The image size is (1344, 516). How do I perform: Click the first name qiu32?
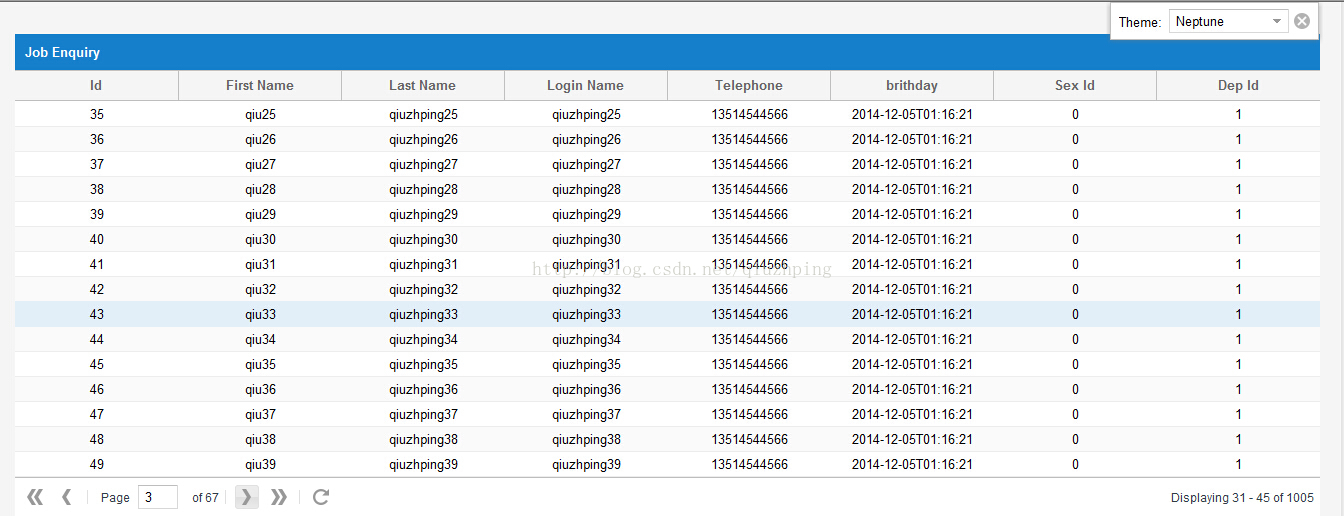pos(260,289)
